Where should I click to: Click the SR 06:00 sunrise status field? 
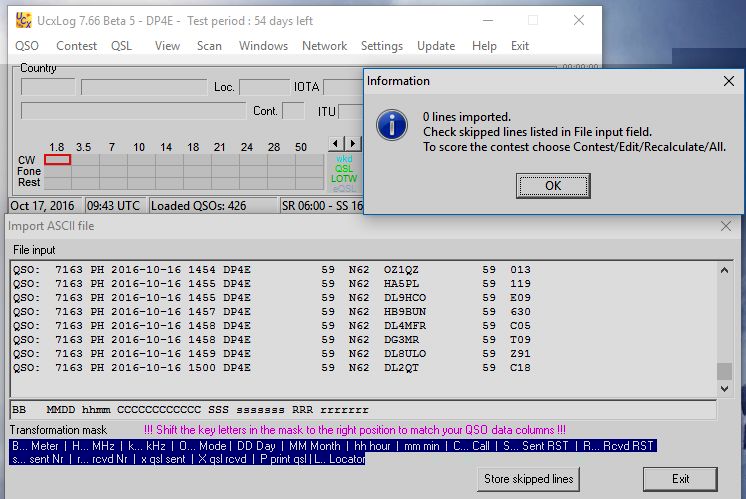322,205
